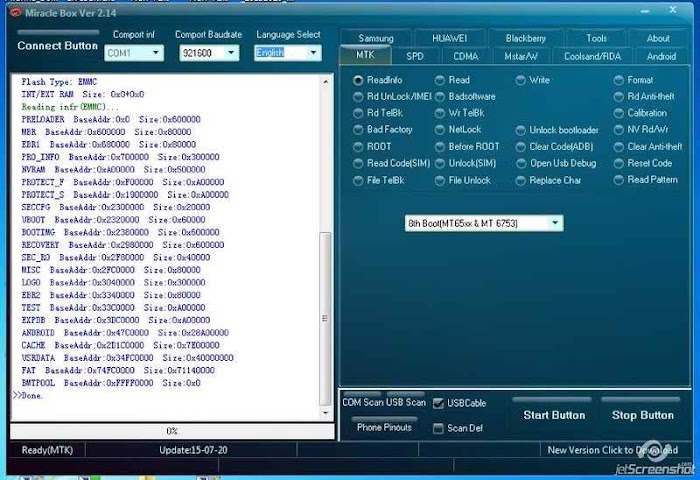Image resolution: width=700 pixels, height=480 pixels.
Task: Toggle the USBCable checkbox
Action: [438, 403]
